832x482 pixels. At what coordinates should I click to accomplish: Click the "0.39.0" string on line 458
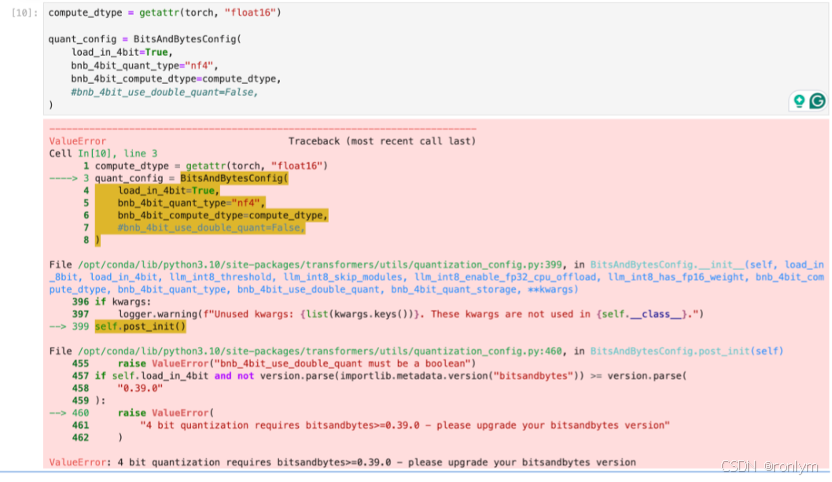140,388
